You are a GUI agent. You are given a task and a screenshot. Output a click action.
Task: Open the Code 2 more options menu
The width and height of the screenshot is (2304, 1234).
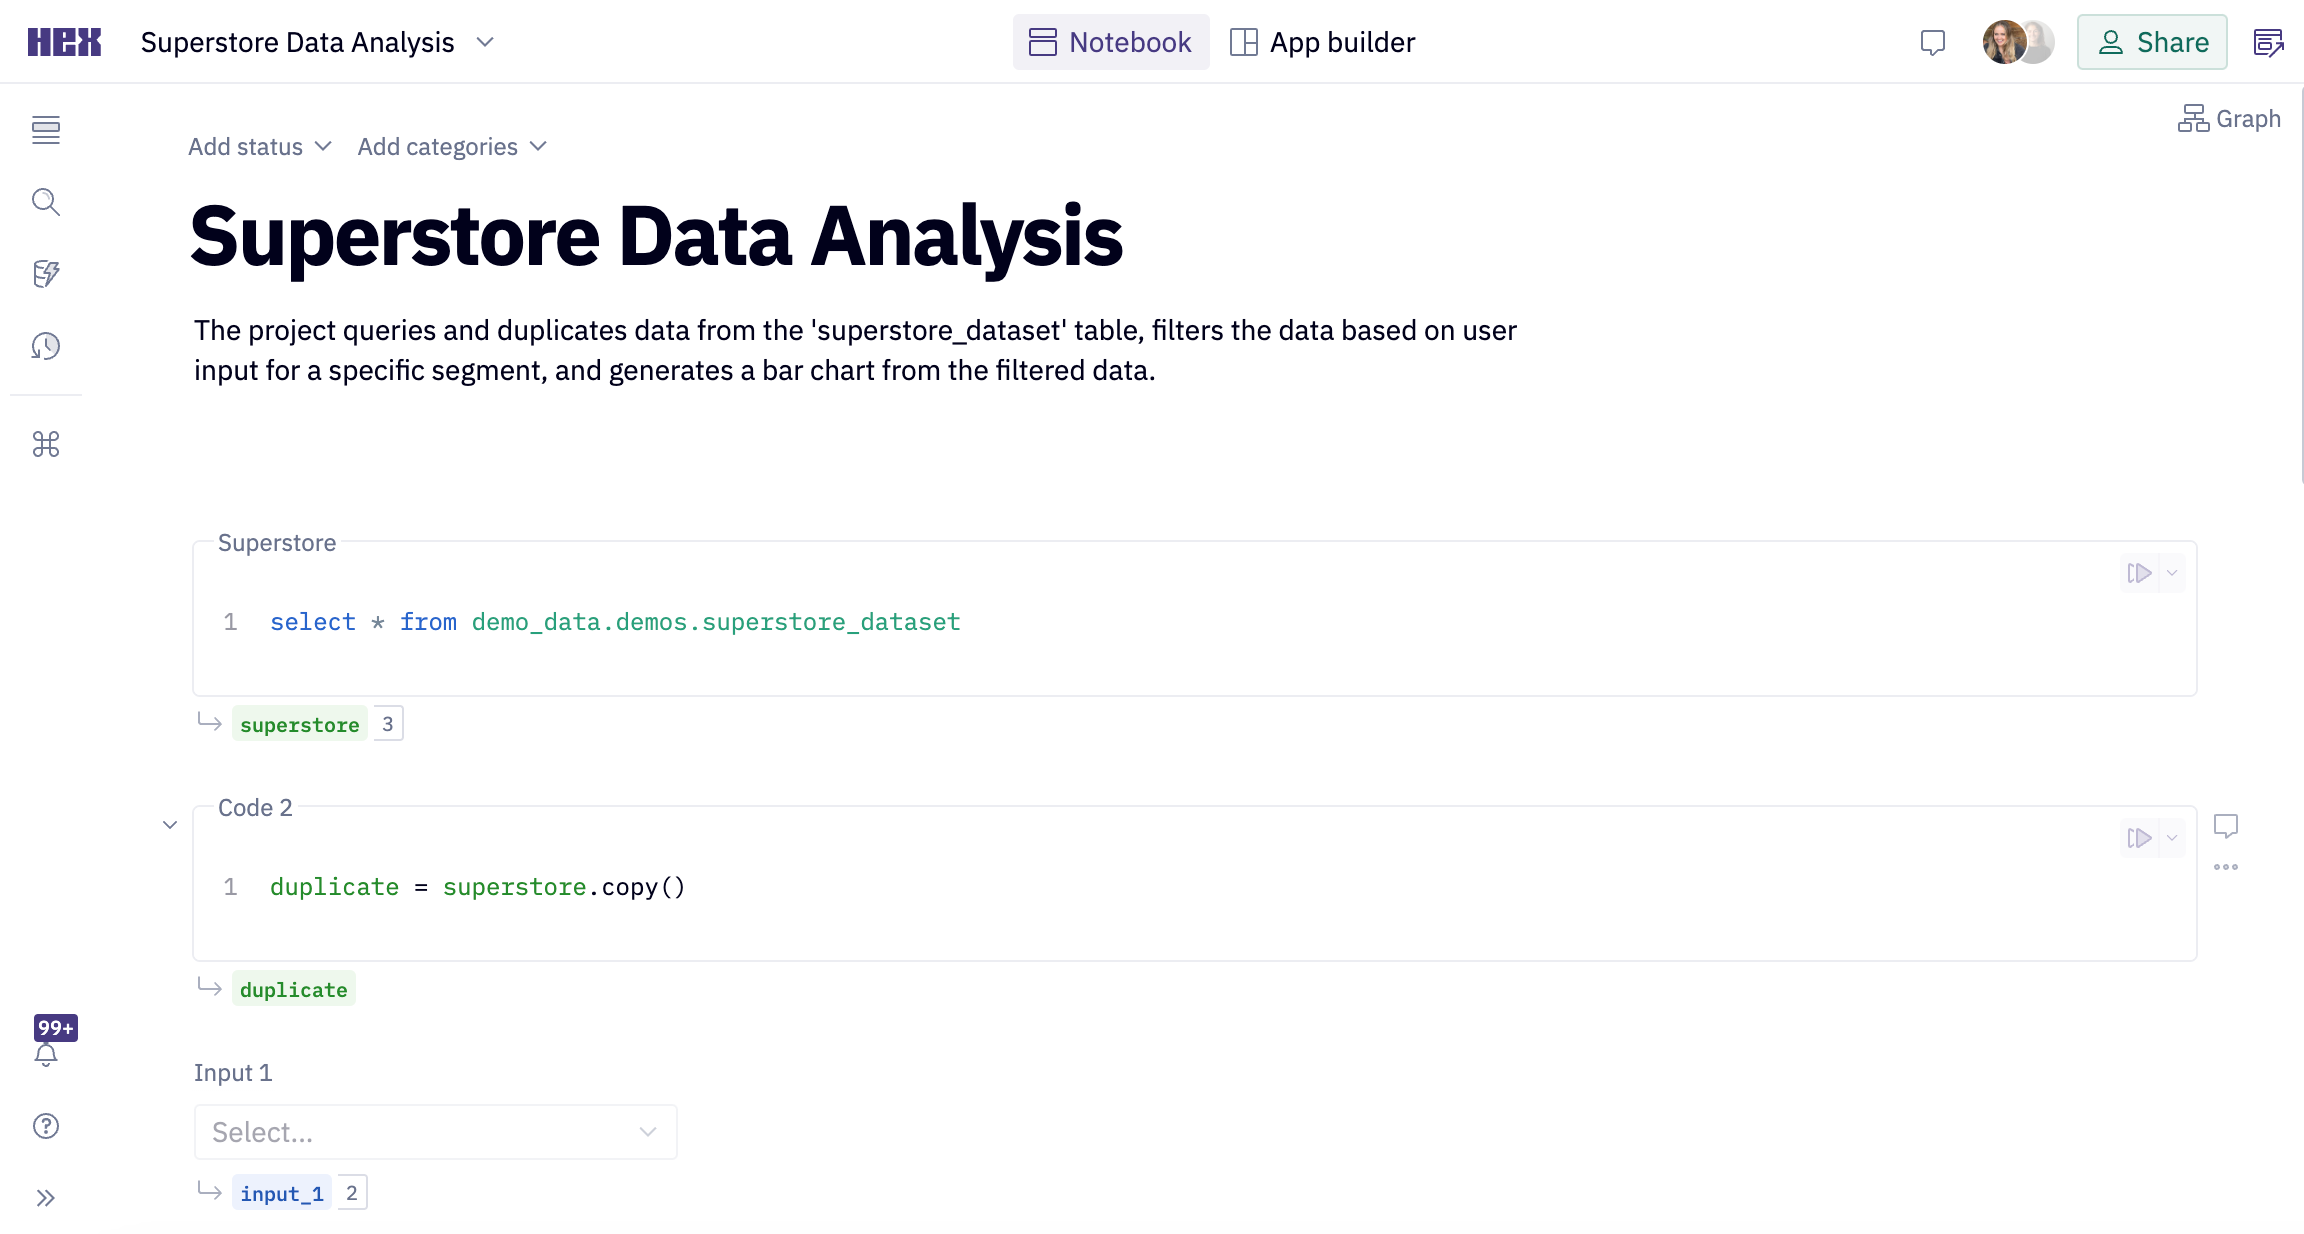coord(2227,867)
